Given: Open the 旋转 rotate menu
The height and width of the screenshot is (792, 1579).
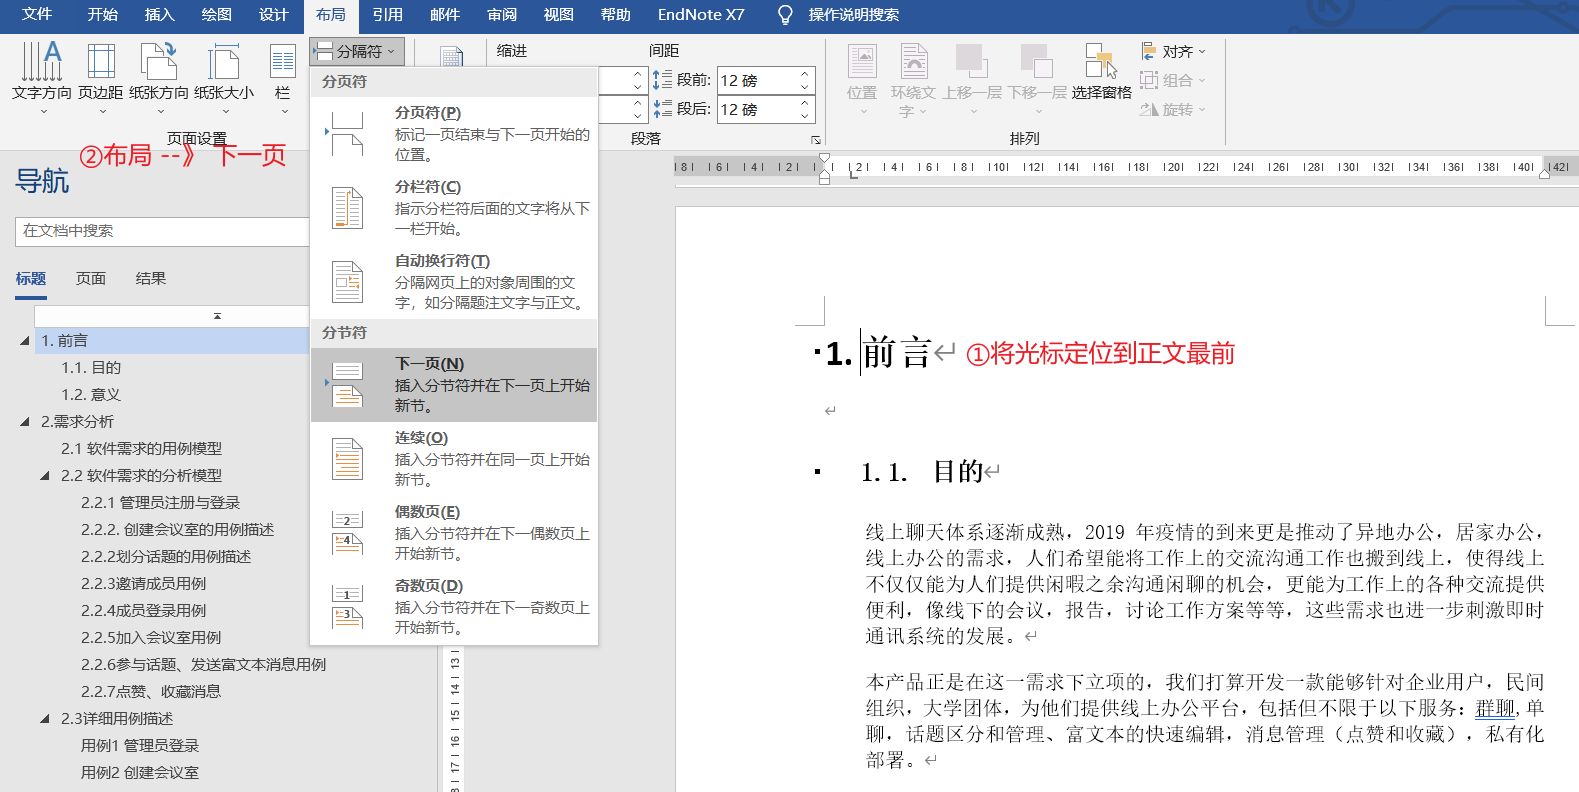Looking at the screenshot, I should click(1174, 109).
